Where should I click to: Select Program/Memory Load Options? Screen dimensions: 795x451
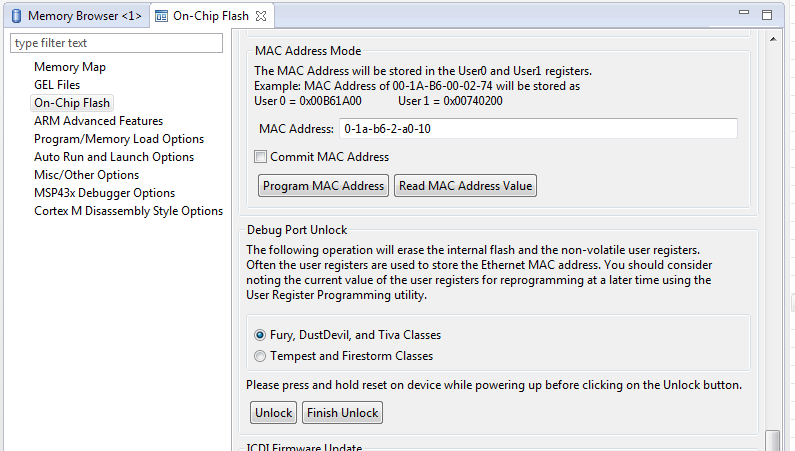119,139
